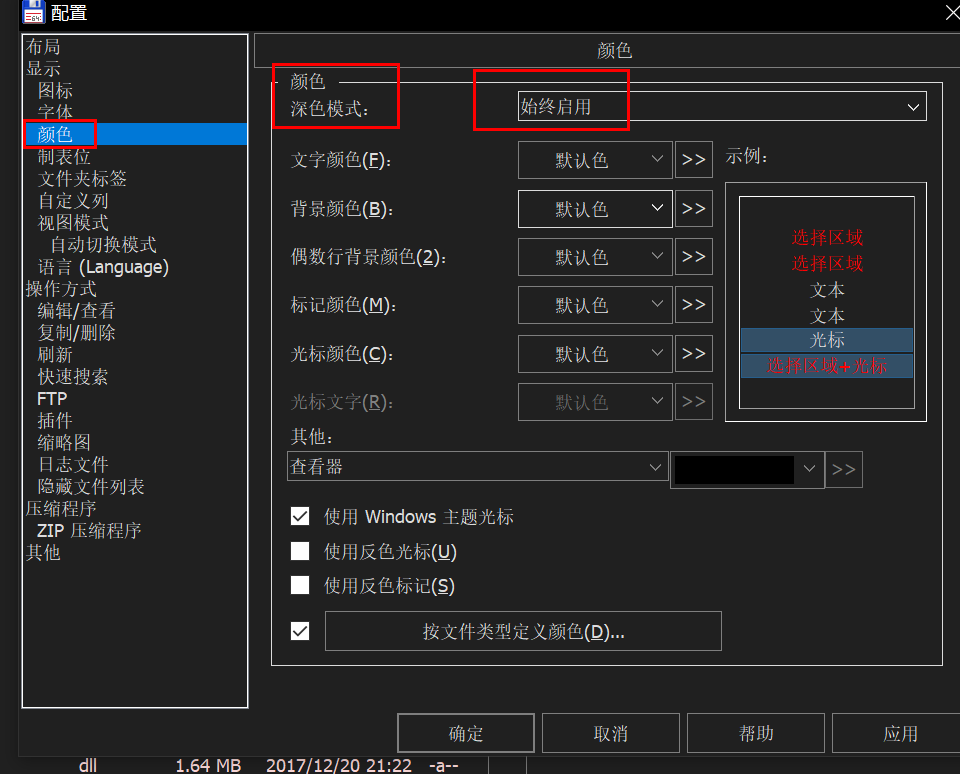960x774 pixels.
Task: Open color picker for 偶数行背景颜色 with >> button
Action: coord(694,257)
